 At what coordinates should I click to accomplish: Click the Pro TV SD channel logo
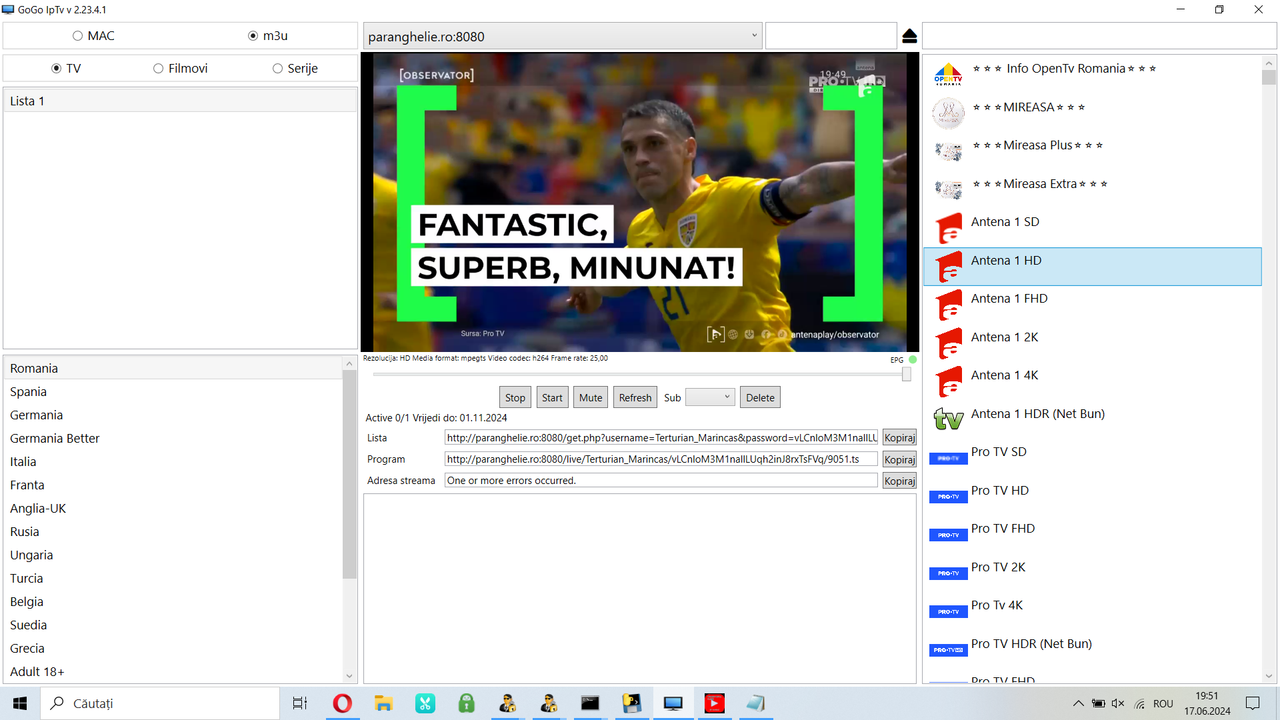(x=948, y=458)
